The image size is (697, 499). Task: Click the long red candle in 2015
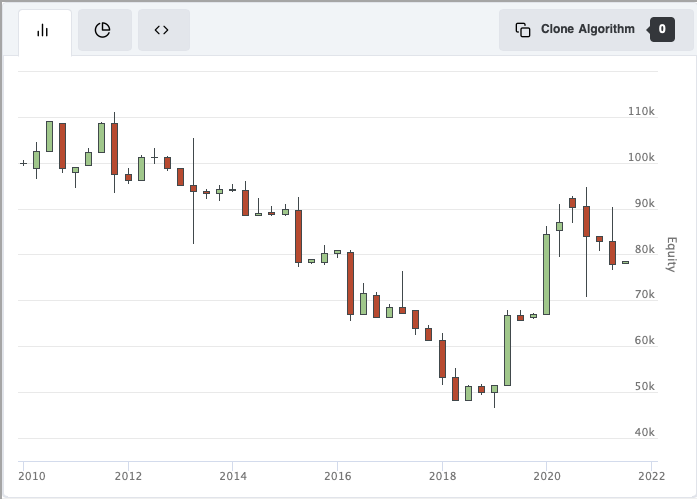(x=298, y=236)
